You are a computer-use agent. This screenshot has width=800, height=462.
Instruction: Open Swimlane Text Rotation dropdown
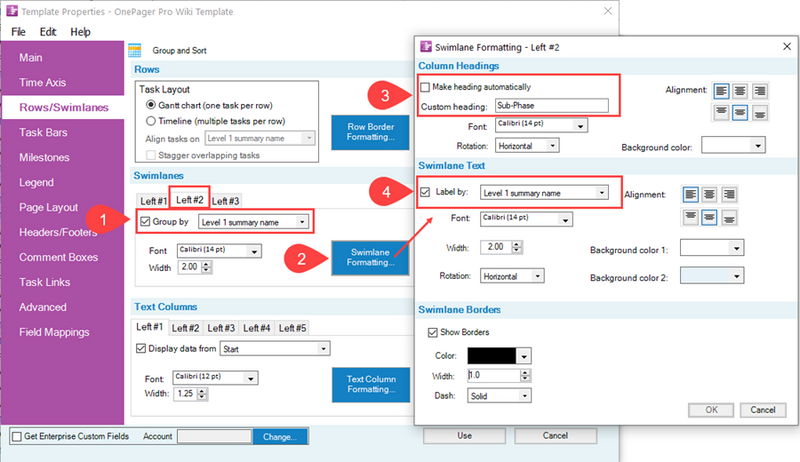[x=537, y=276]
